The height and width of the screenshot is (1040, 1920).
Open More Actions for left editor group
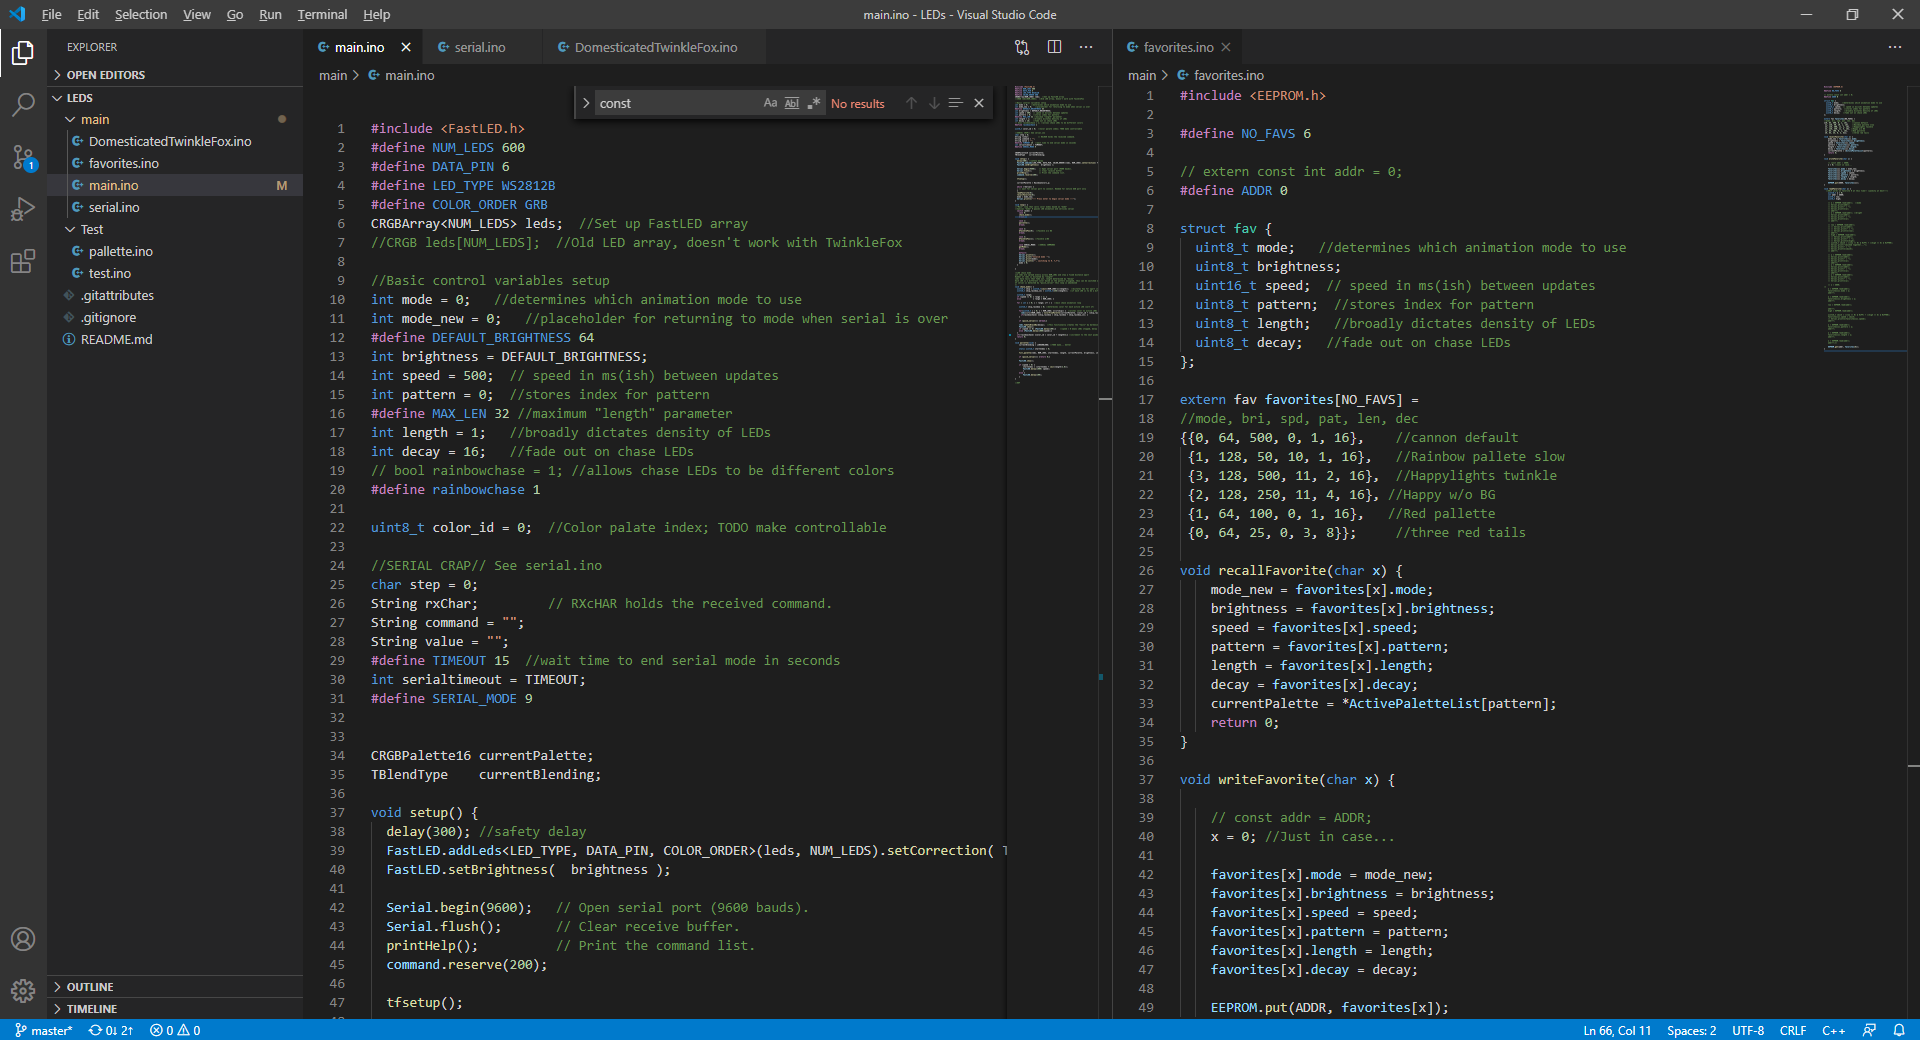1086,47
